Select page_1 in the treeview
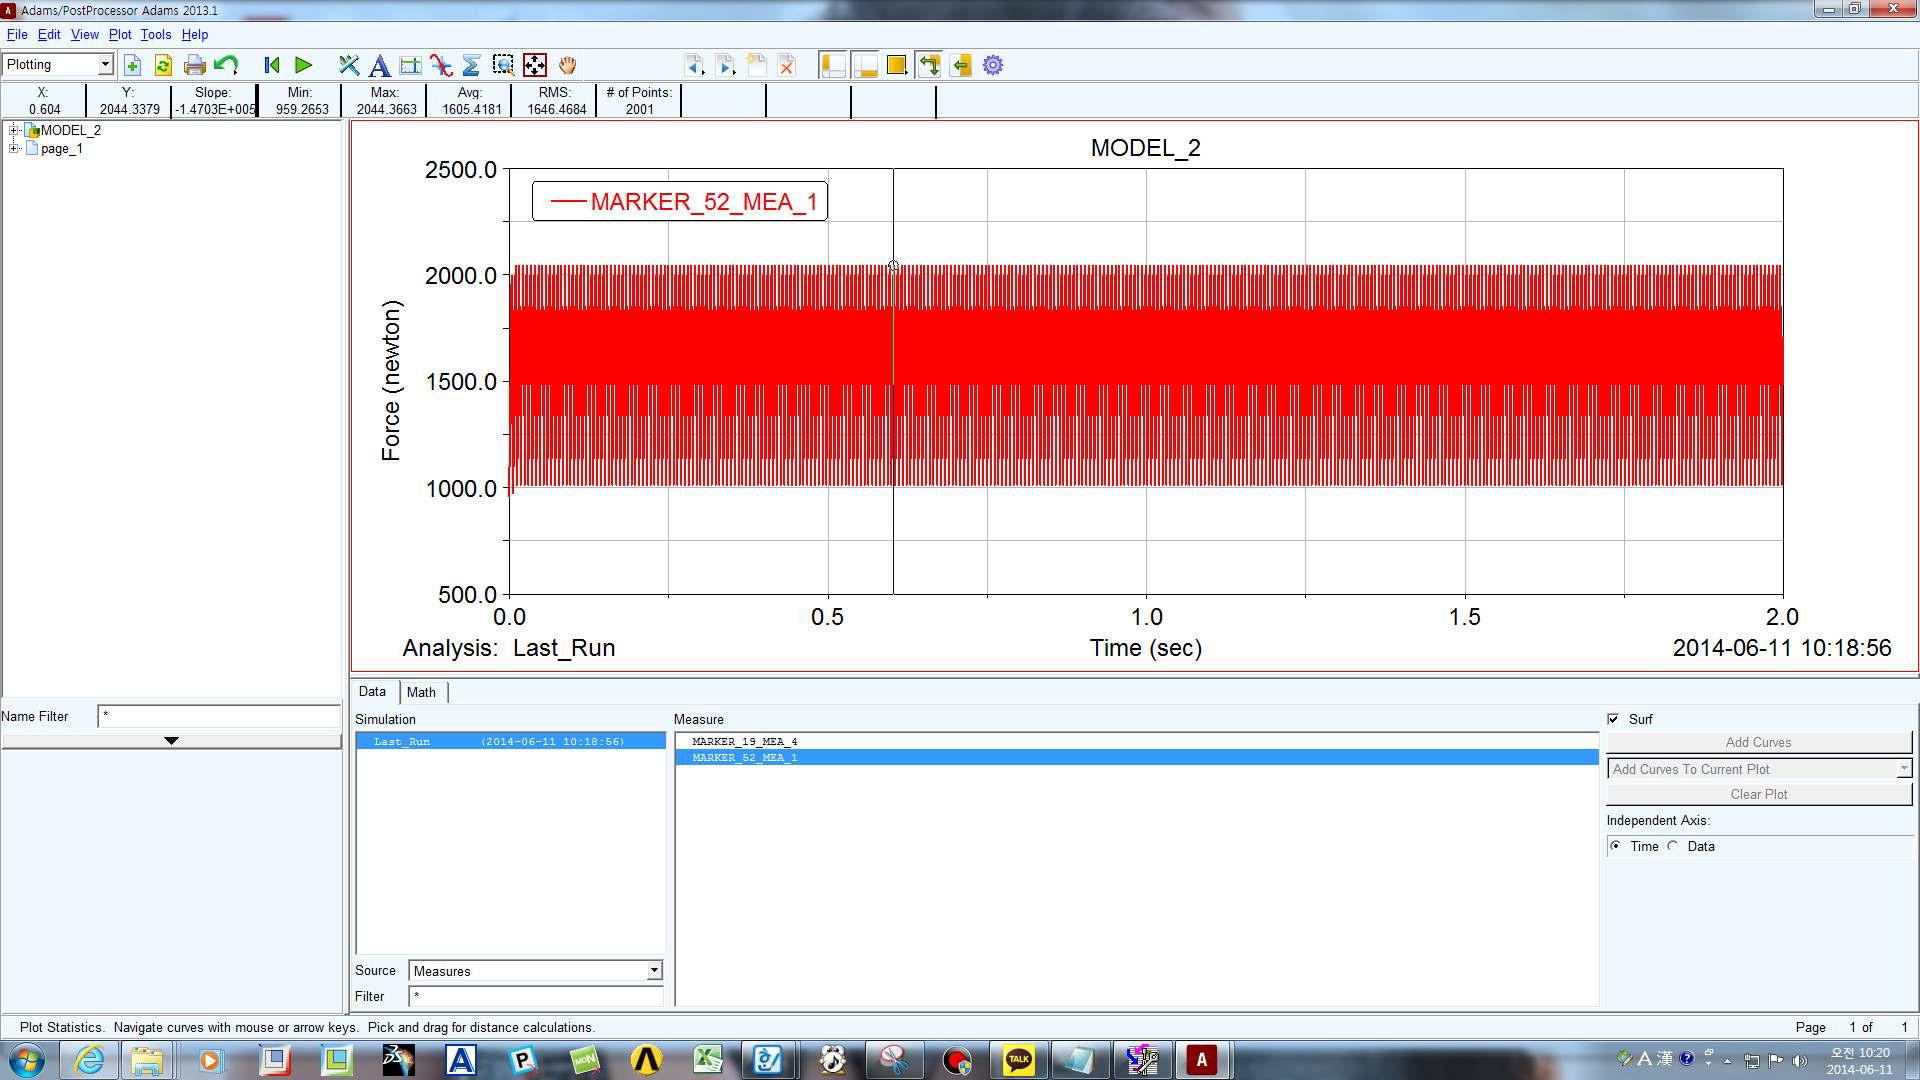The width and height of the screenshot is (1920, 1080). [x=62, y=149]
